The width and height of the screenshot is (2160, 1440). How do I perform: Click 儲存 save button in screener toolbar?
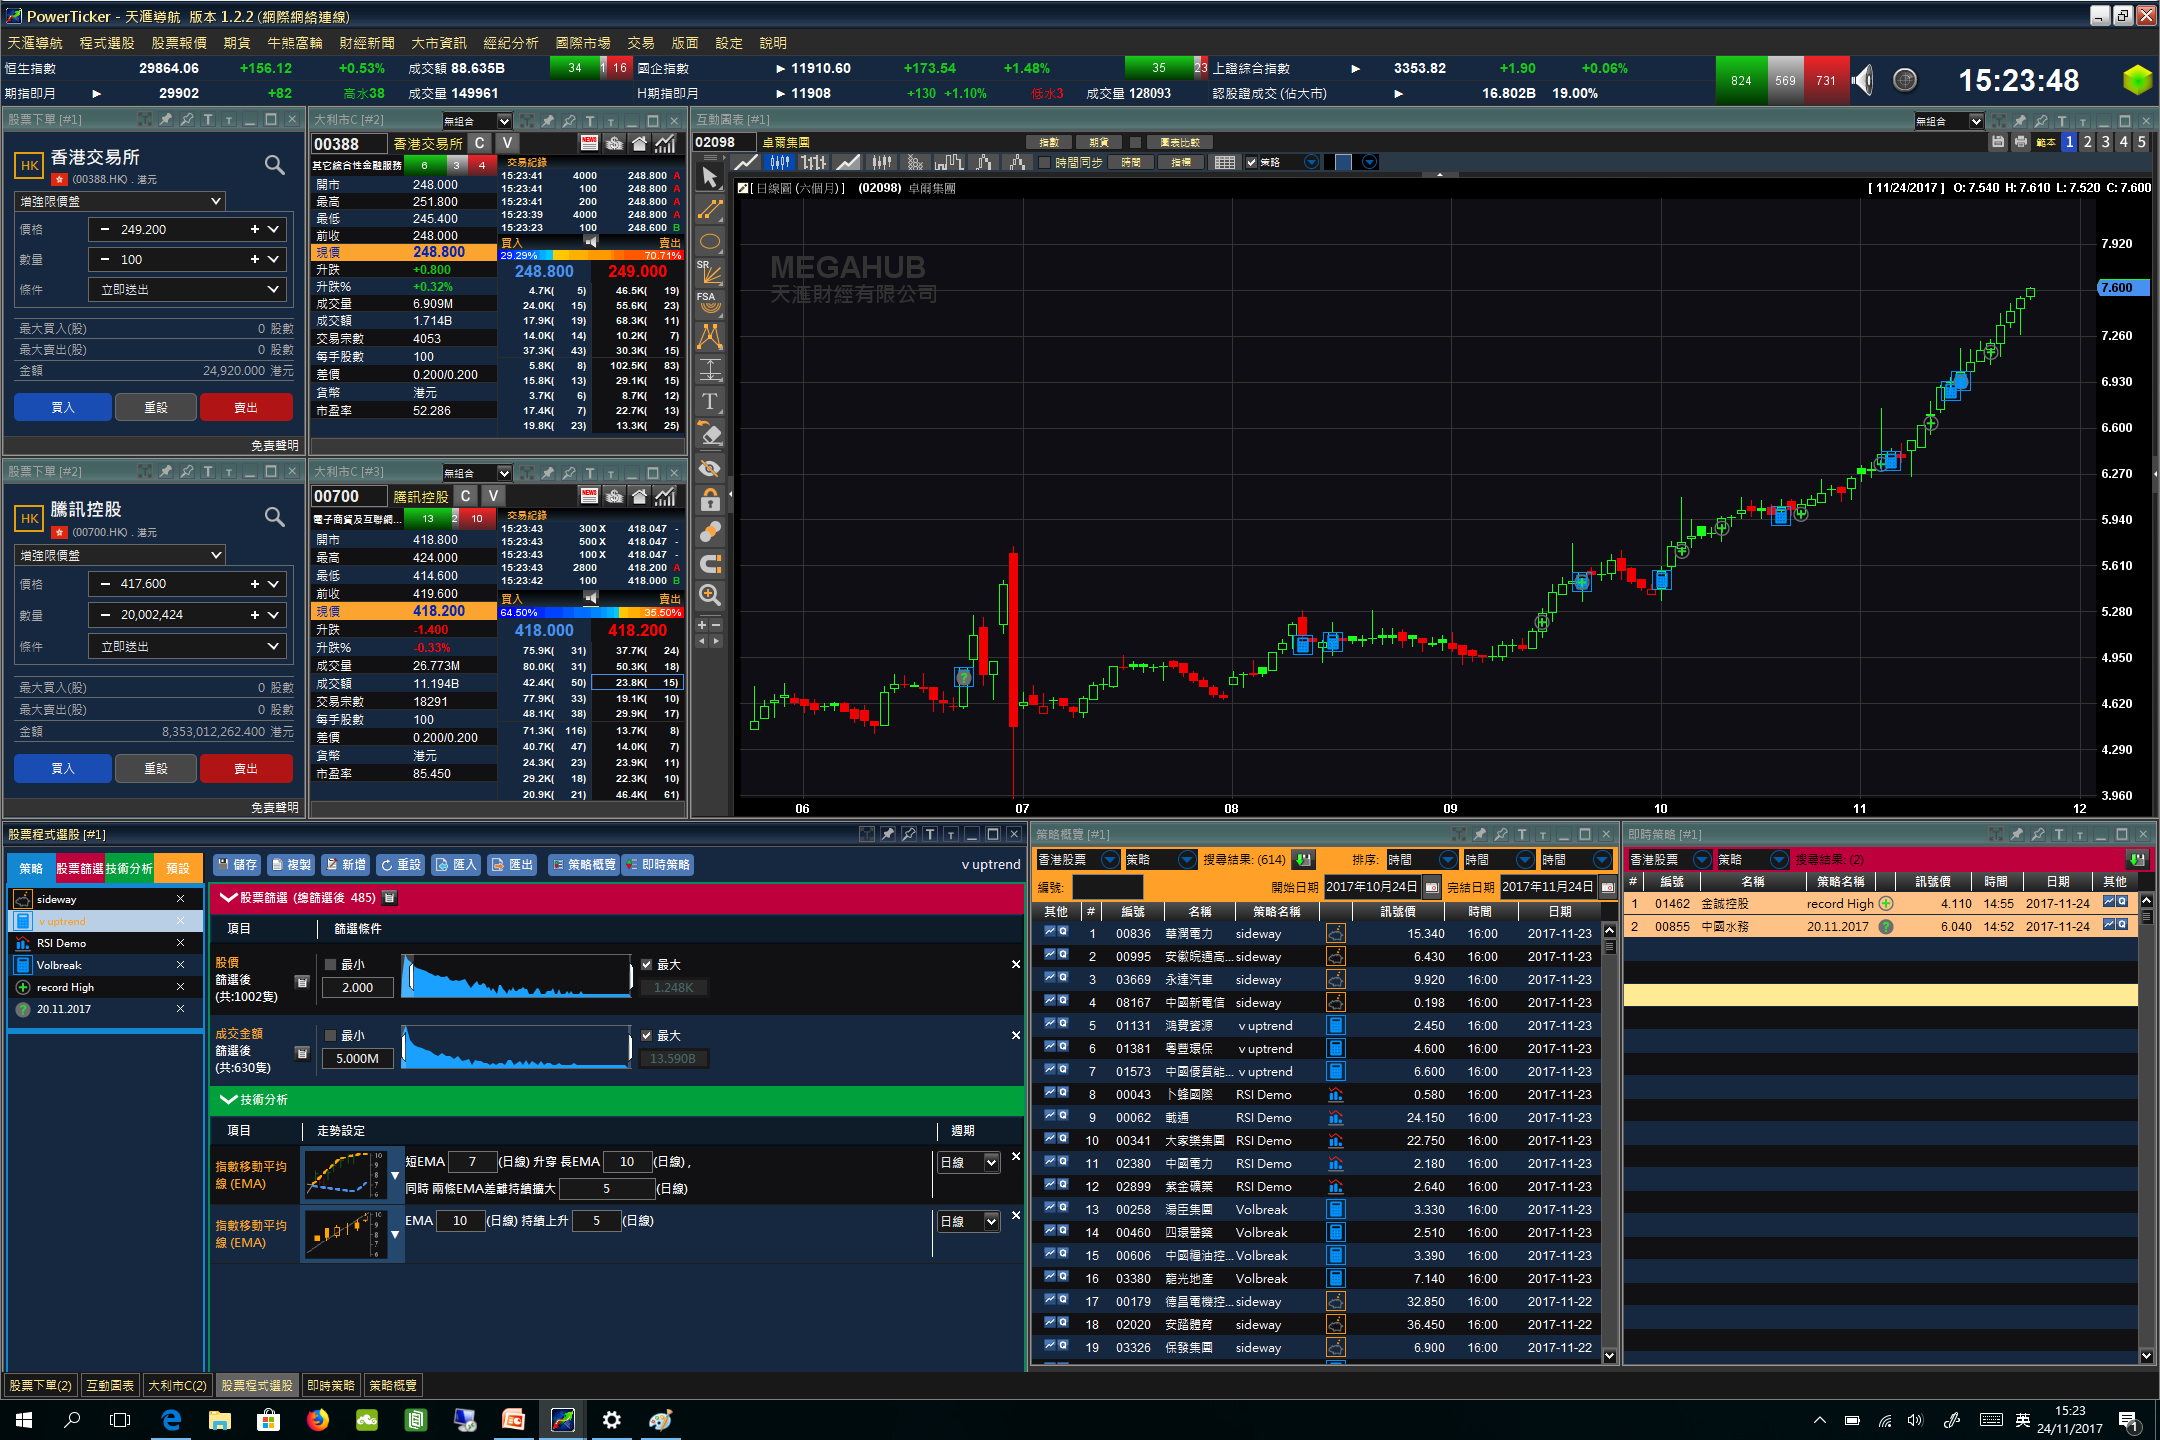coord(238,864)
